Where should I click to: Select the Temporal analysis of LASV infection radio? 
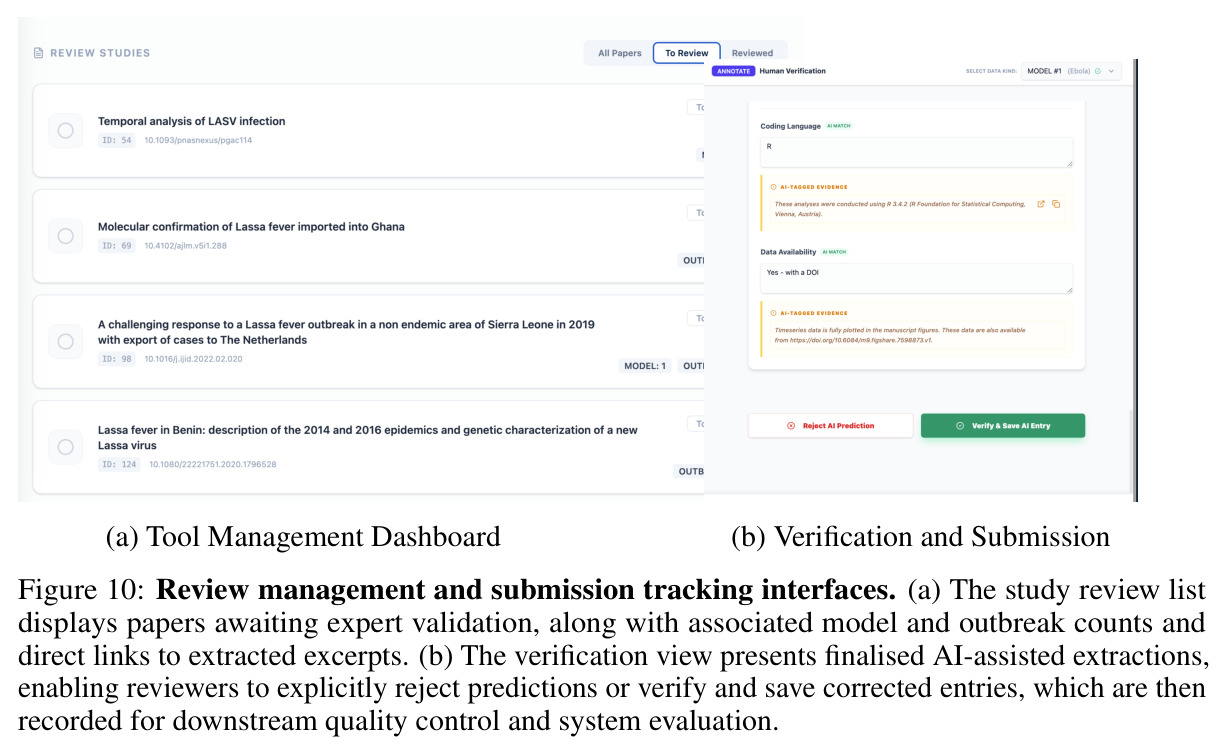coord(65,130)
